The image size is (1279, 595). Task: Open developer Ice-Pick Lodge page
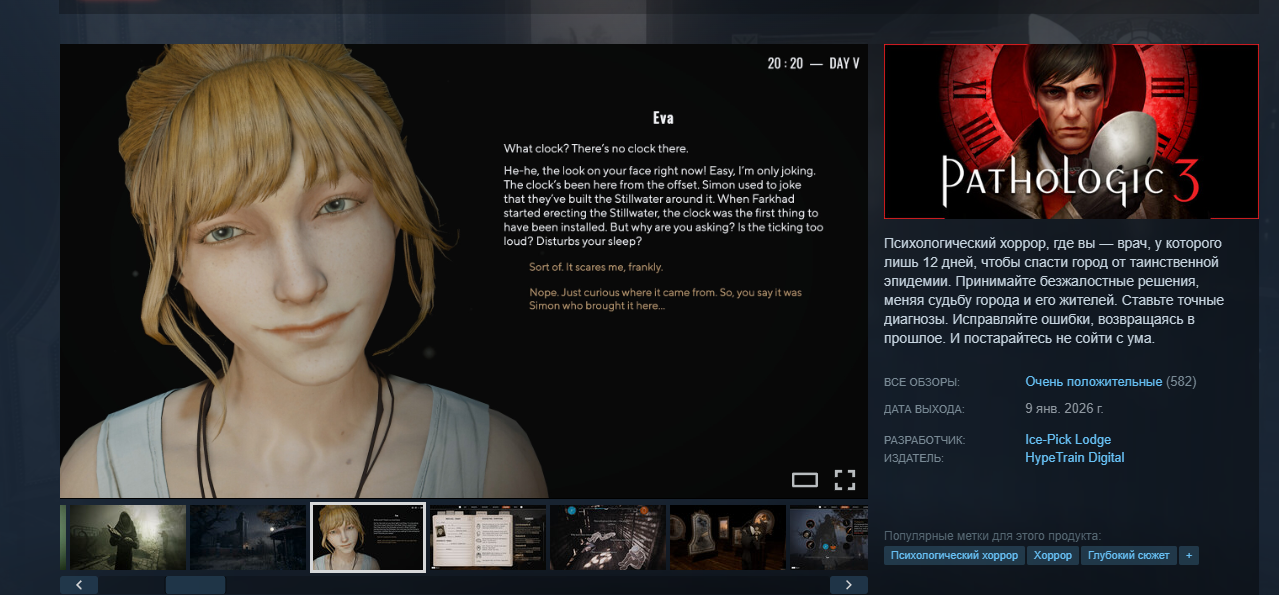1068,440
